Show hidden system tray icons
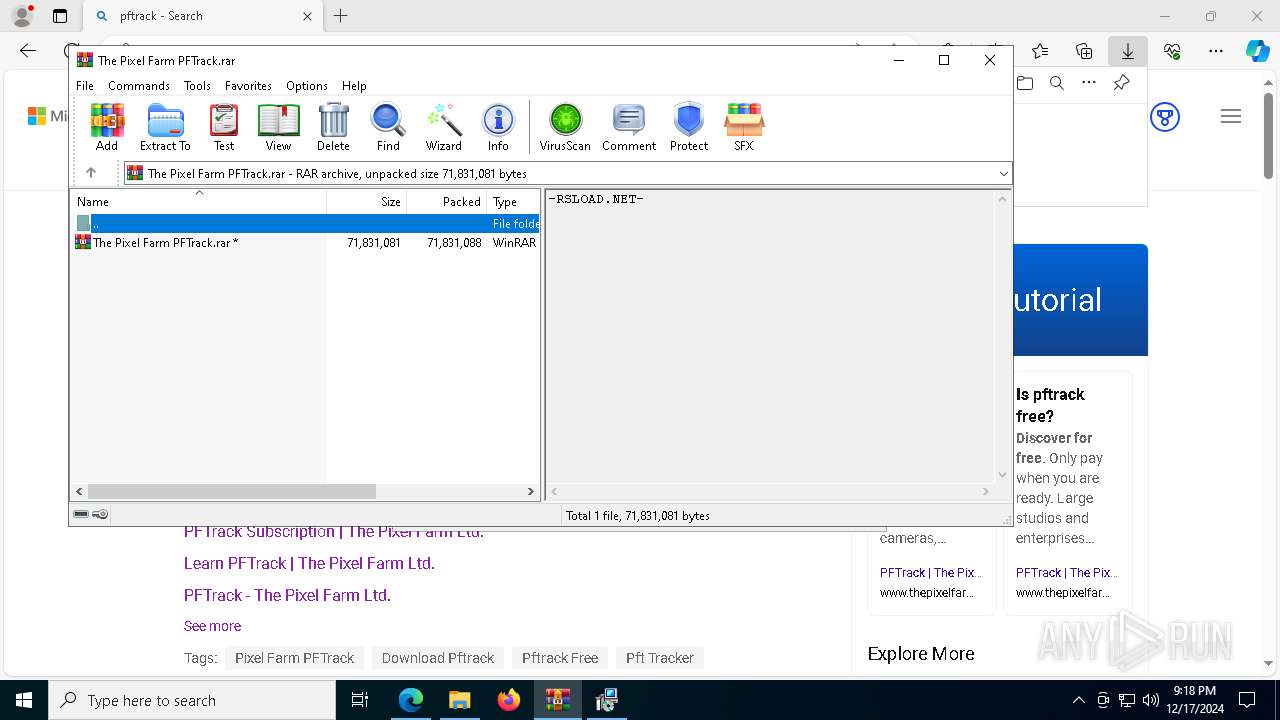The height and width of the screenshot is (720, 1280). (1078, 700)
